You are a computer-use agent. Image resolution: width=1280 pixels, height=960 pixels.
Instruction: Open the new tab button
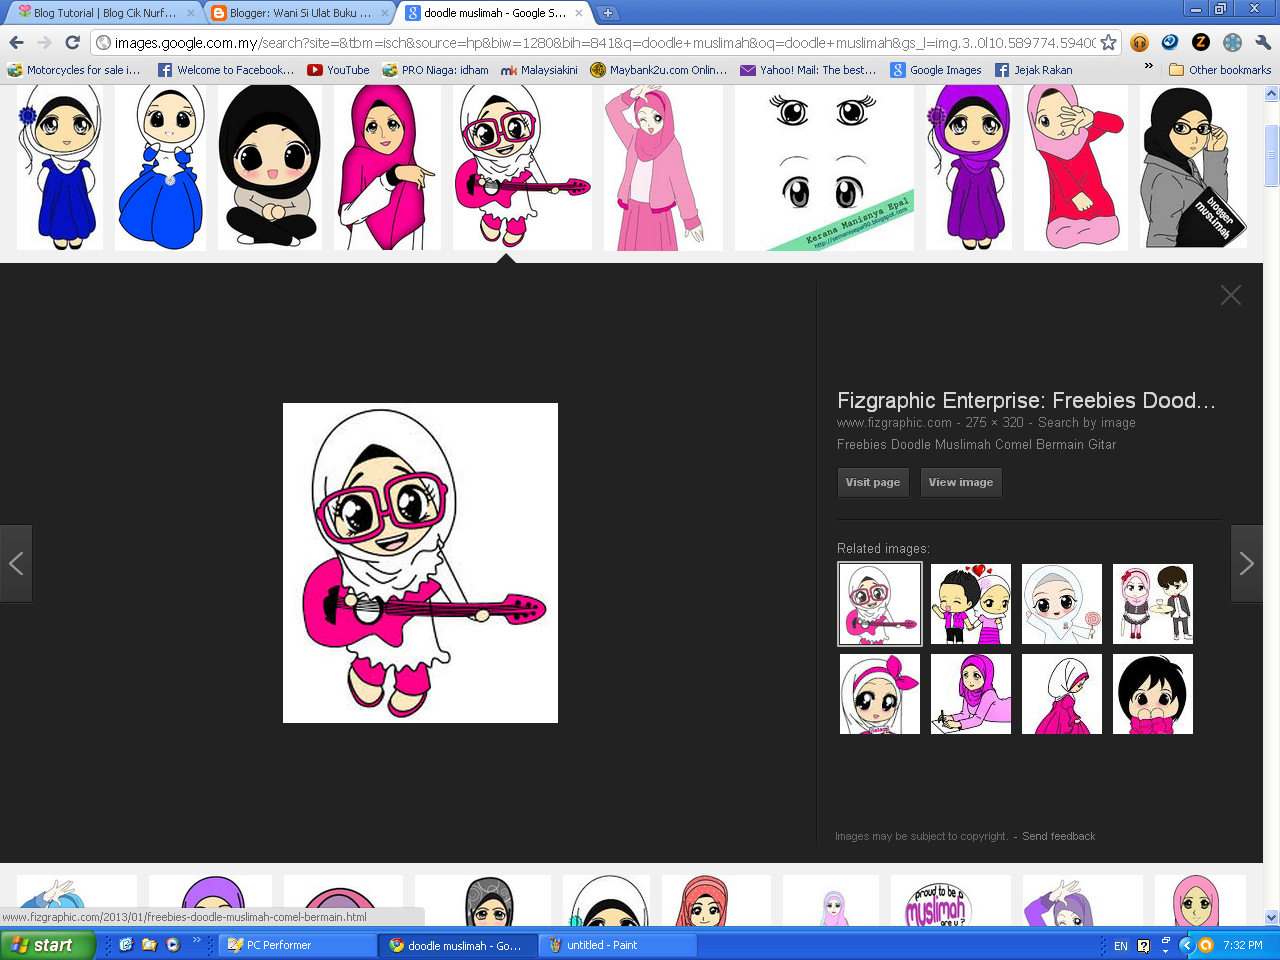coord(607,13)
